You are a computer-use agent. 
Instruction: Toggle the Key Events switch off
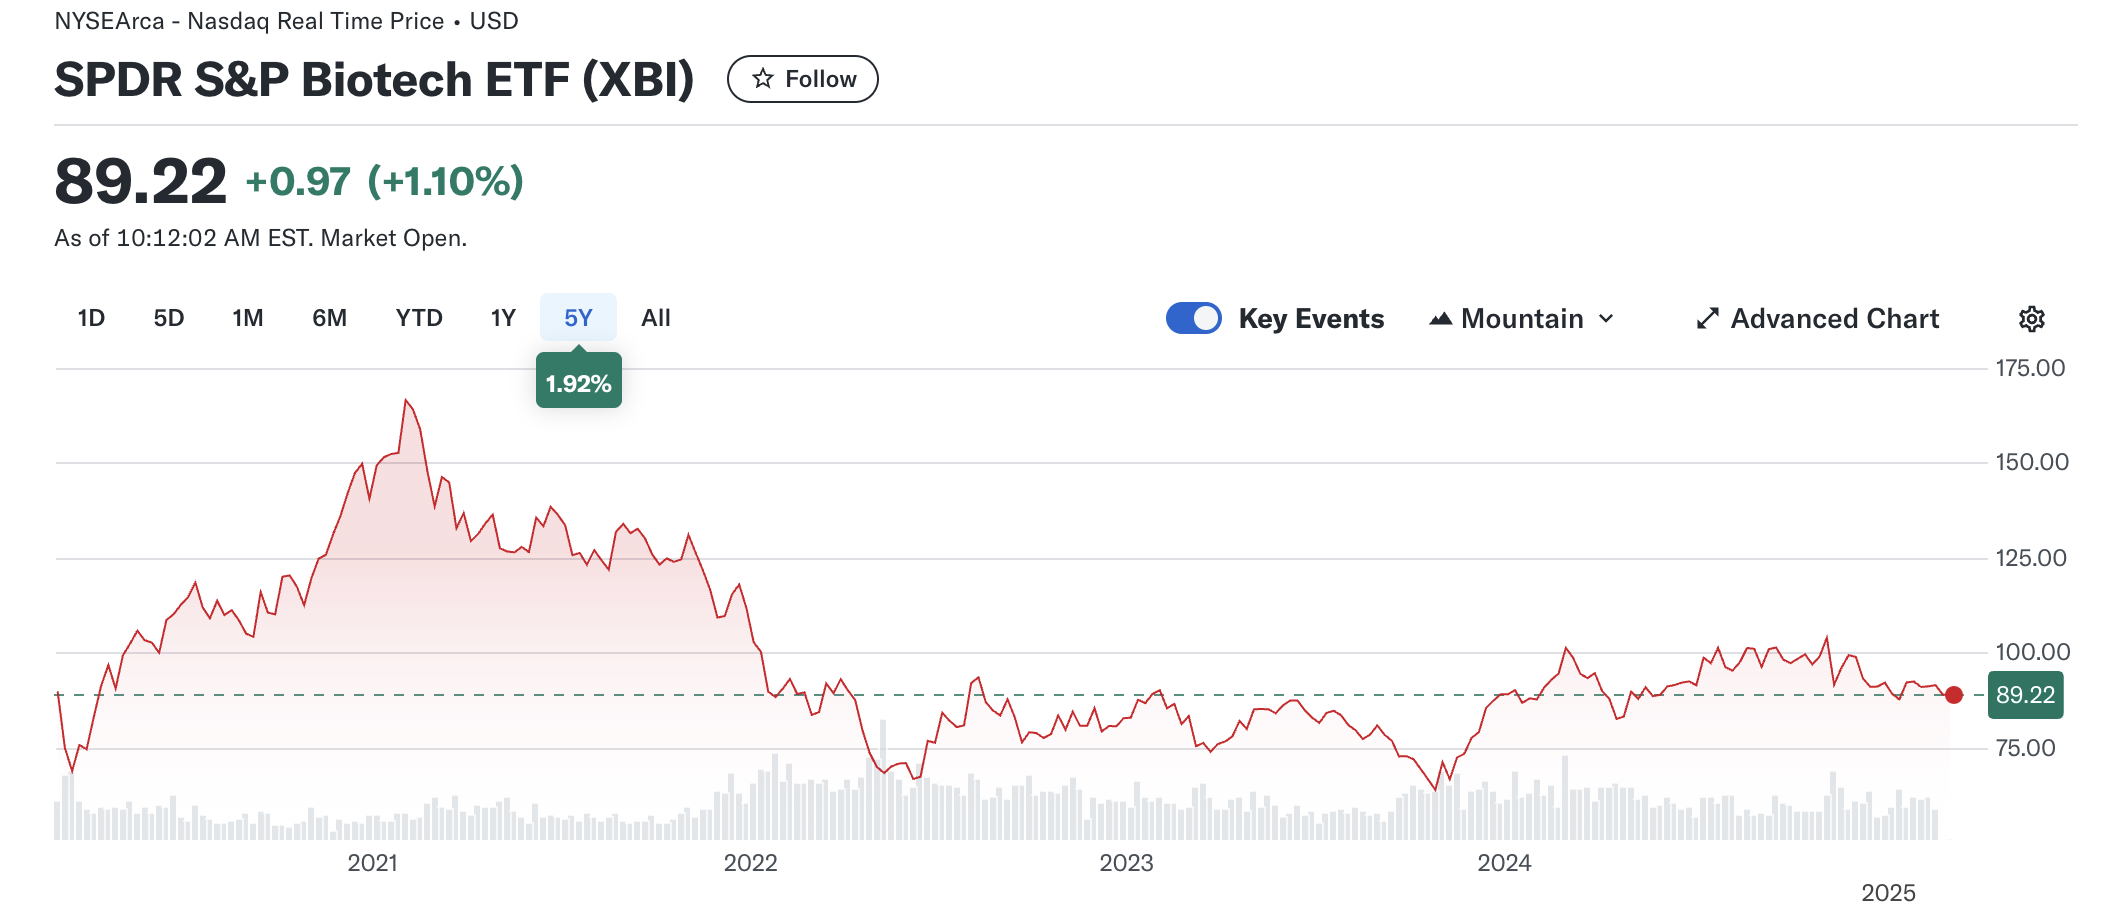(1193, 318)
